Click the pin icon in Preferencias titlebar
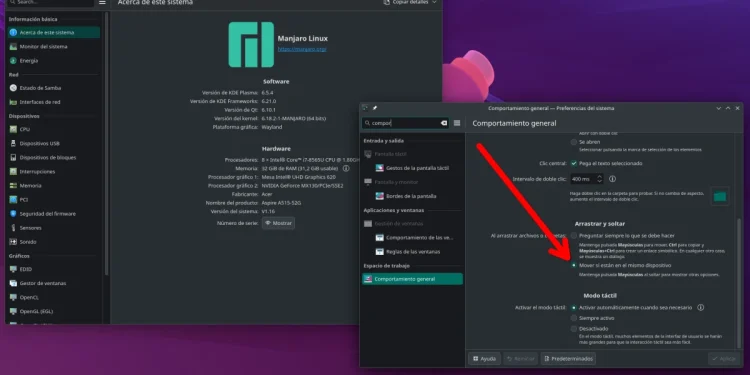The width and height of the screenshot is (750, 375). pyautogui.click(x=375, y=108)
